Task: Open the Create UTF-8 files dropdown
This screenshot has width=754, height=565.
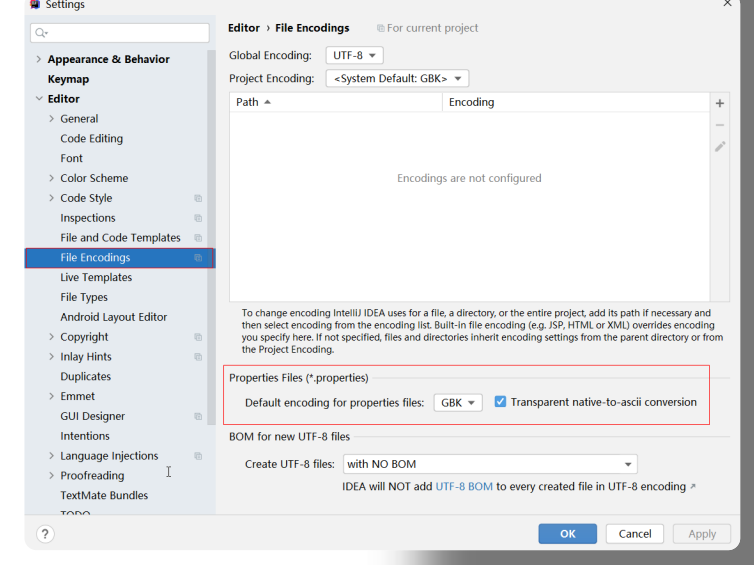Action: tap(490, 464)
